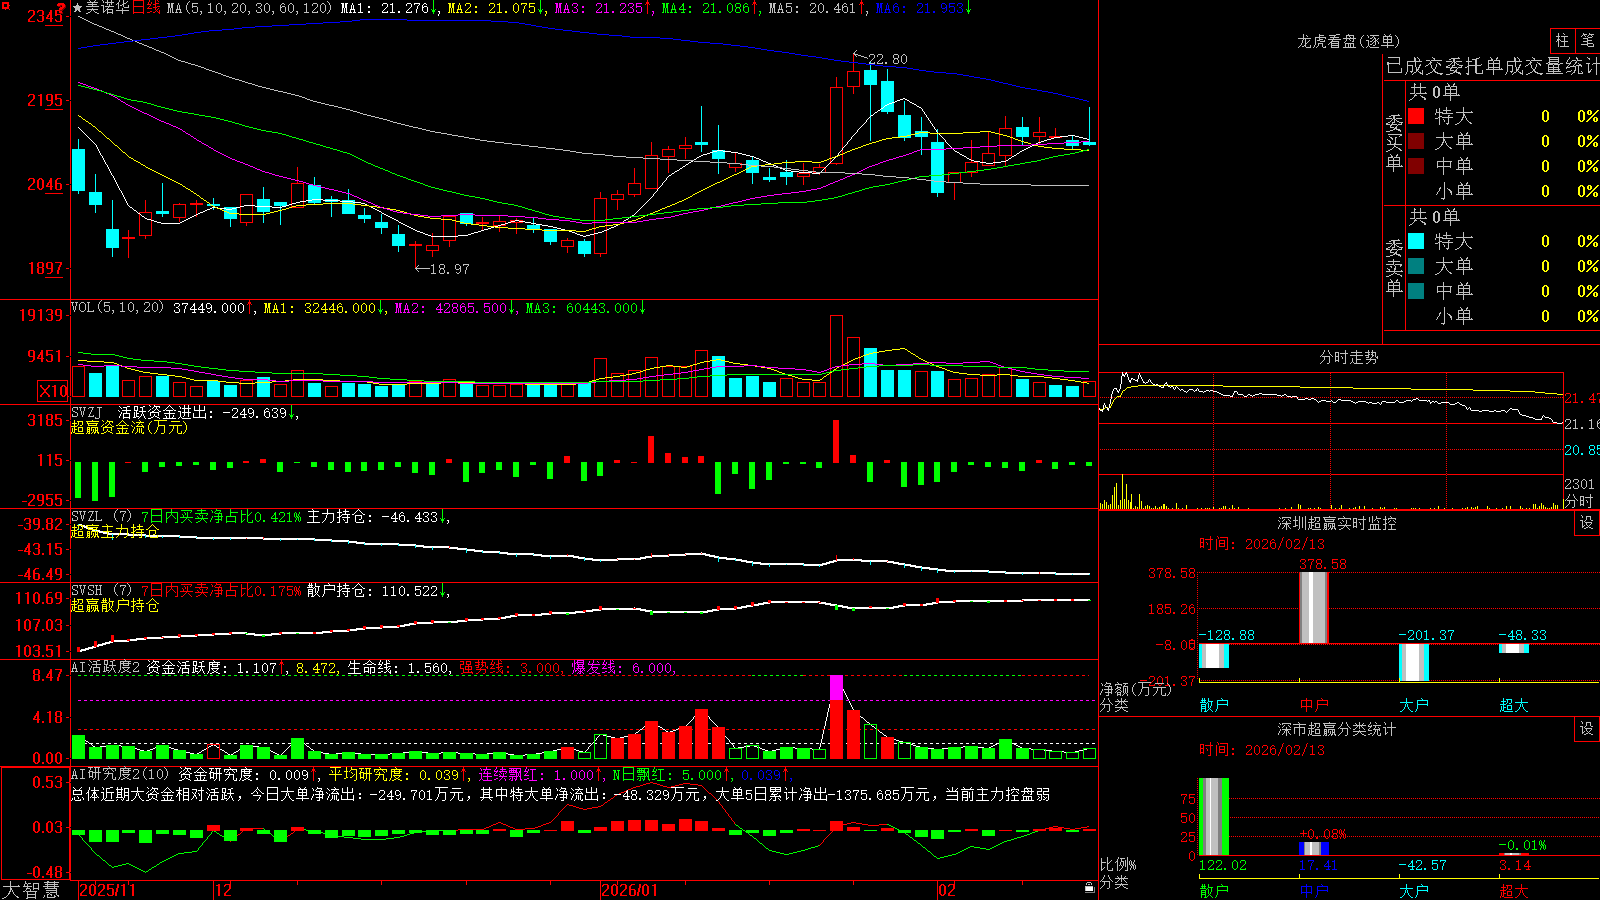
Task: Click the dark red 大单 buy order swatch
Action: 1416,141
